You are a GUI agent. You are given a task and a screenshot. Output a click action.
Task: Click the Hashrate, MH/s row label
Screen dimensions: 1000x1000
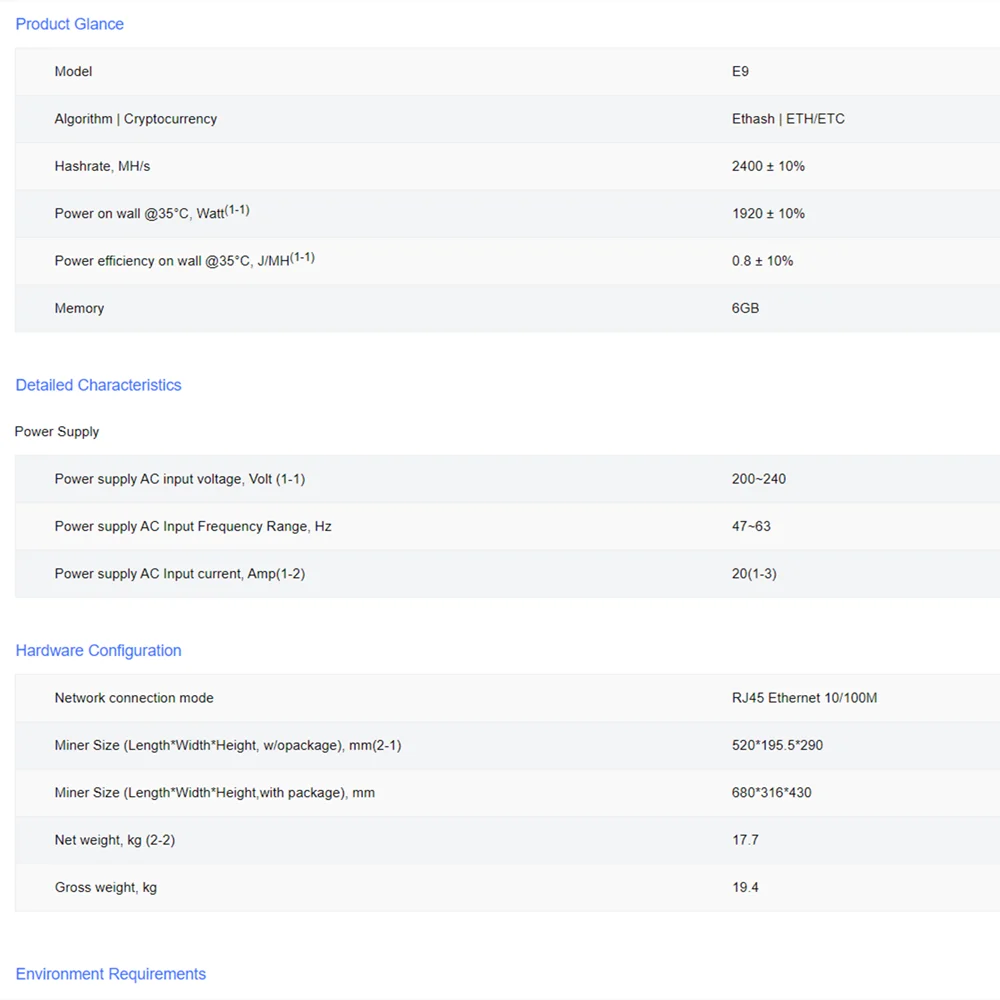(102, 166)
